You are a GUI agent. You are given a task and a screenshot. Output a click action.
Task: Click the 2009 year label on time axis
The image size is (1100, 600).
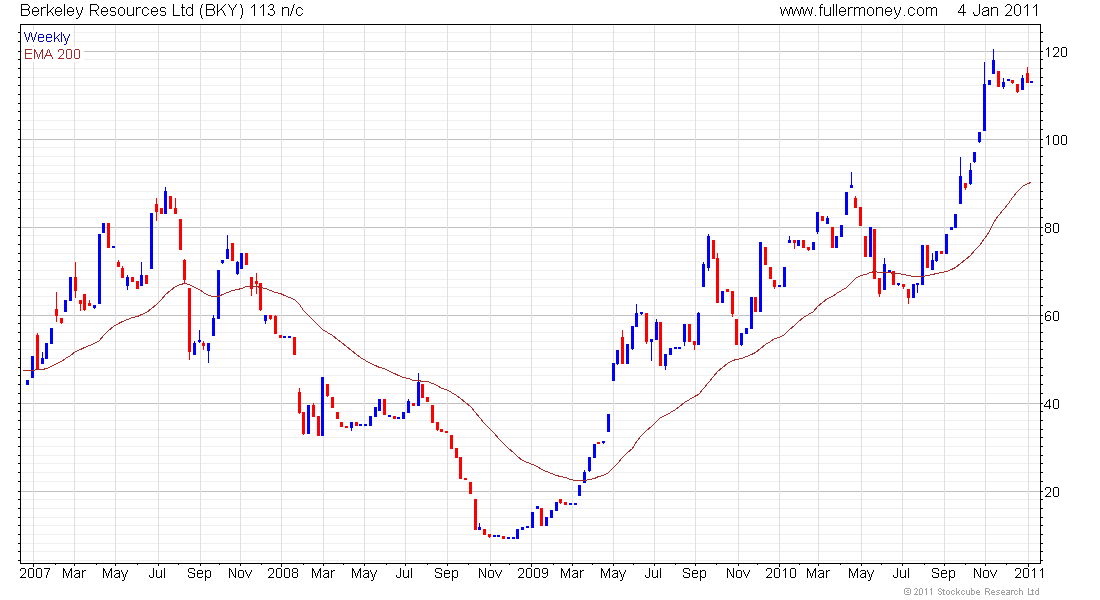click(x=532, y=573)
